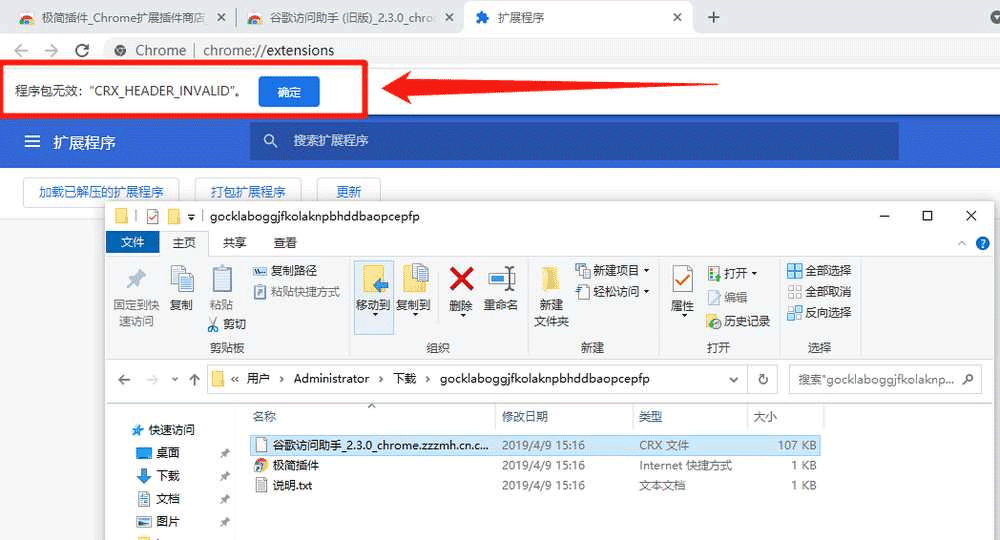Open Explorer help question mark icon

(983, 244)
